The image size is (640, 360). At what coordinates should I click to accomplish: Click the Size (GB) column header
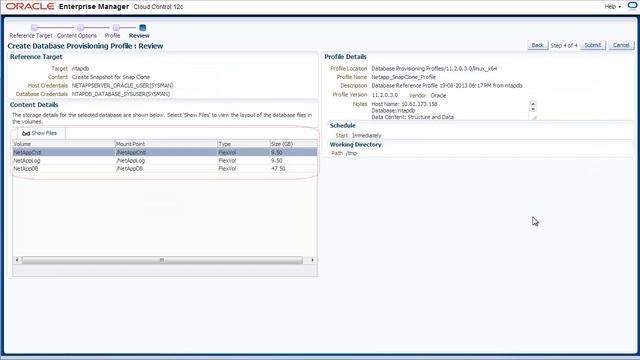coord(293,144)
